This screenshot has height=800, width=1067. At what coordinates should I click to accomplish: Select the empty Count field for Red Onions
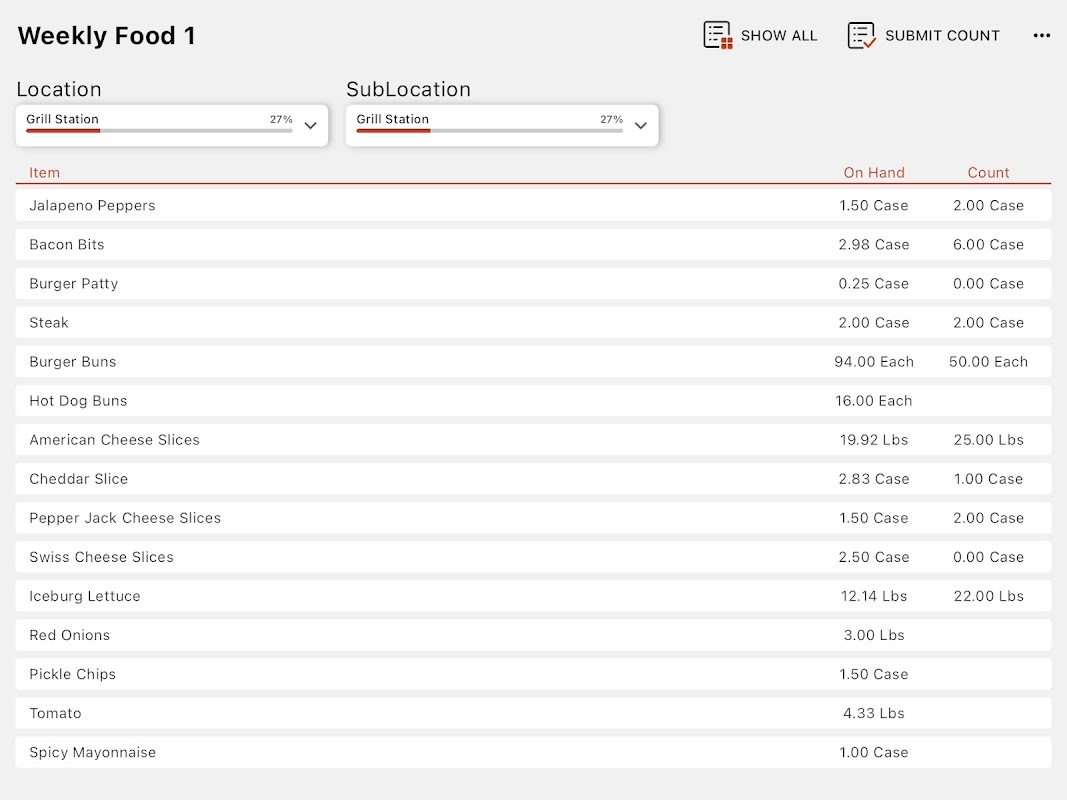[988, 635]
